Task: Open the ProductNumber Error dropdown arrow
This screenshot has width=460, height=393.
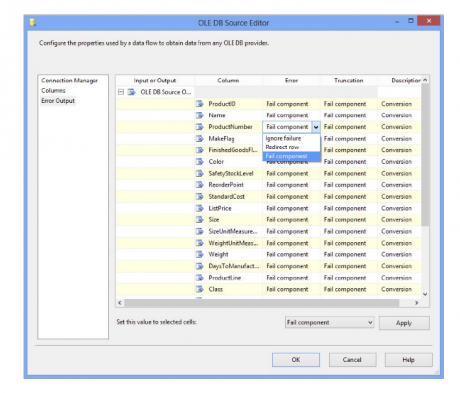Action: click(x=316, y=127)
